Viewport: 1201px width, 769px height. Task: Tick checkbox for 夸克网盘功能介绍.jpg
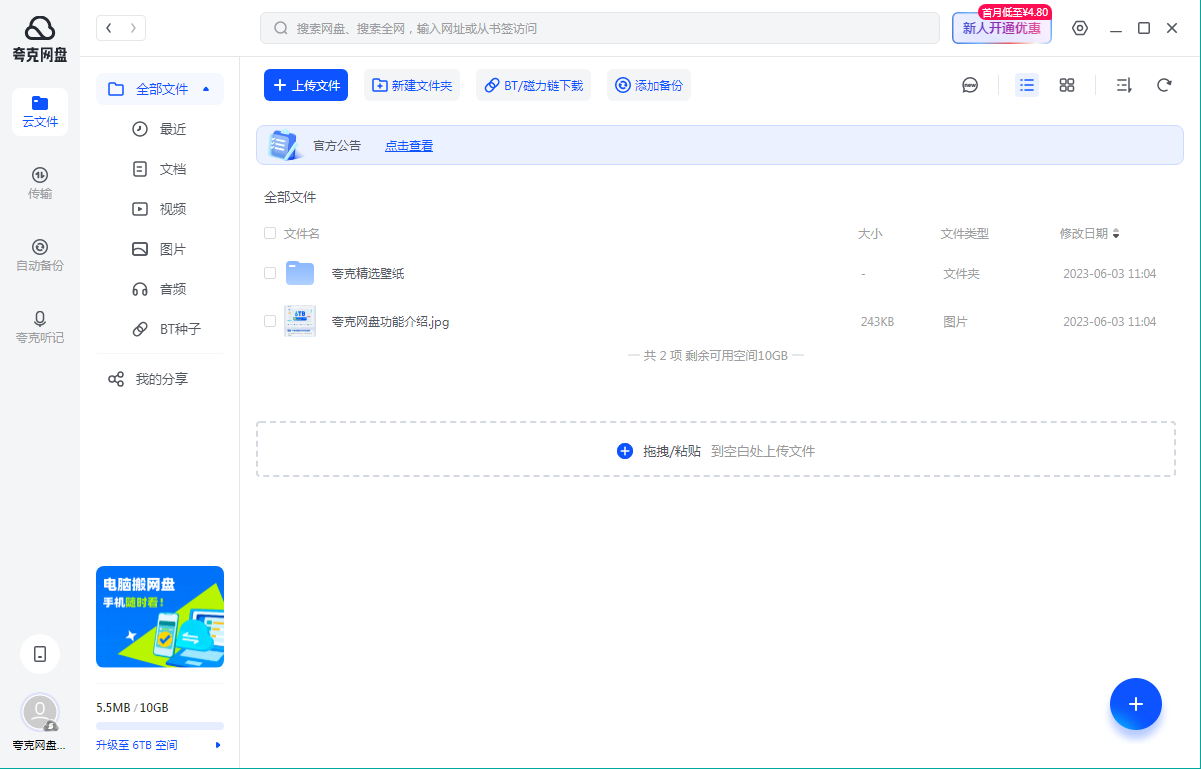click(270, 321)
